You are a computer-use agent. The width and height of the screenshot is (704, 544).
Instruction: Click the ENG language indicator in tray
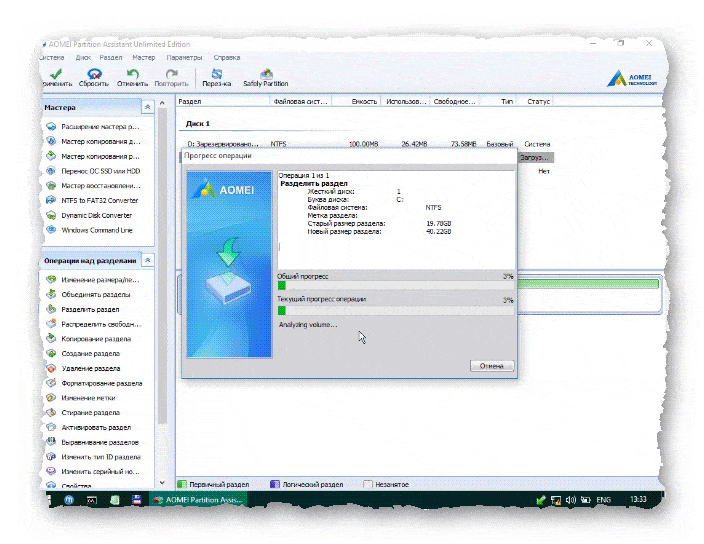pos(603,500)
